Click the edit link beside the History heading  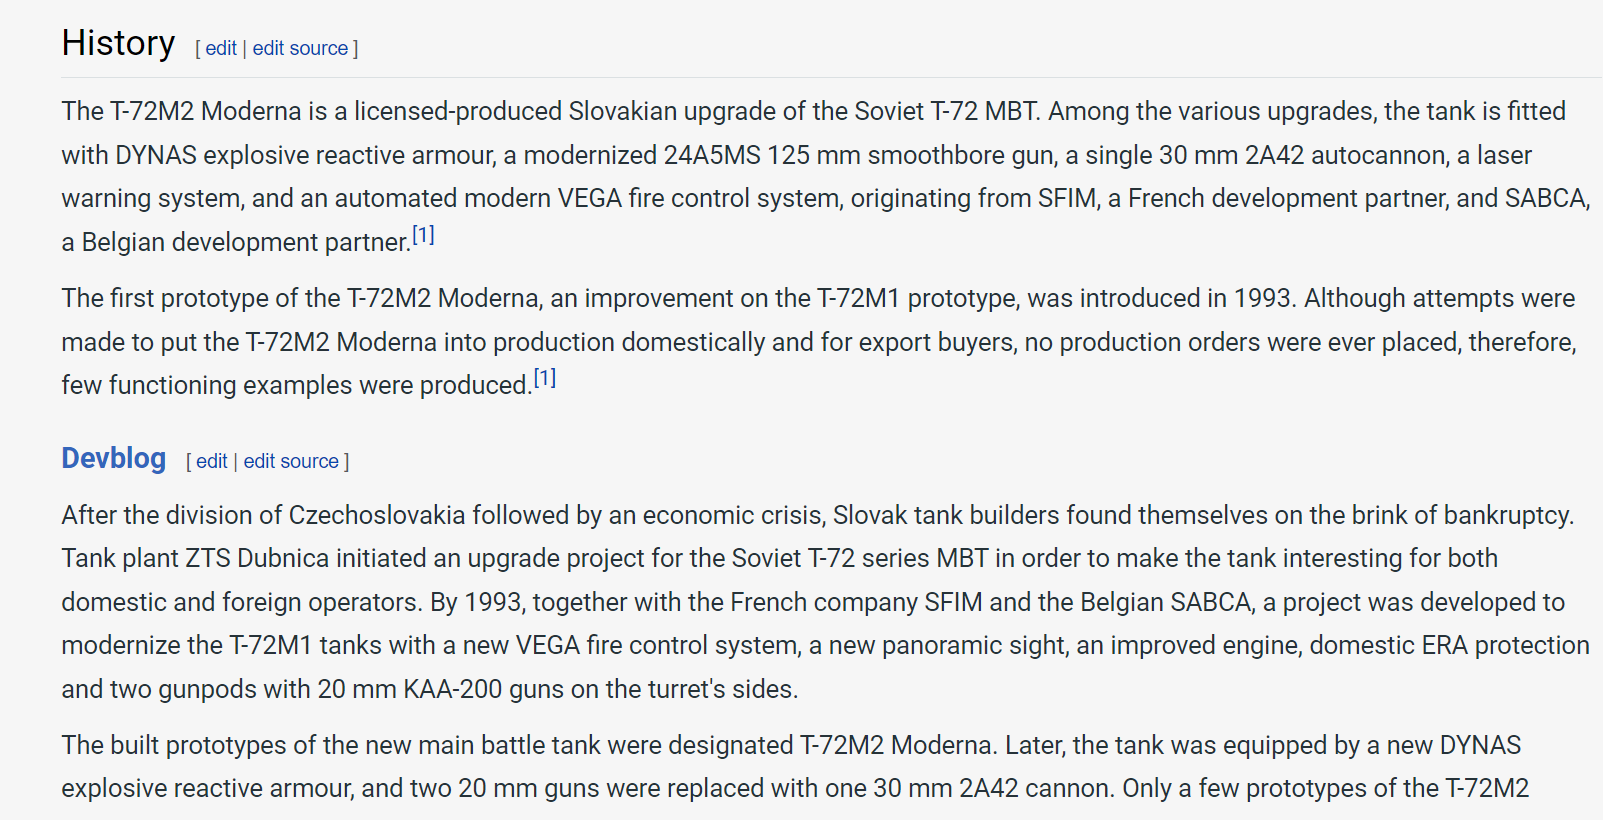point(220,48)
